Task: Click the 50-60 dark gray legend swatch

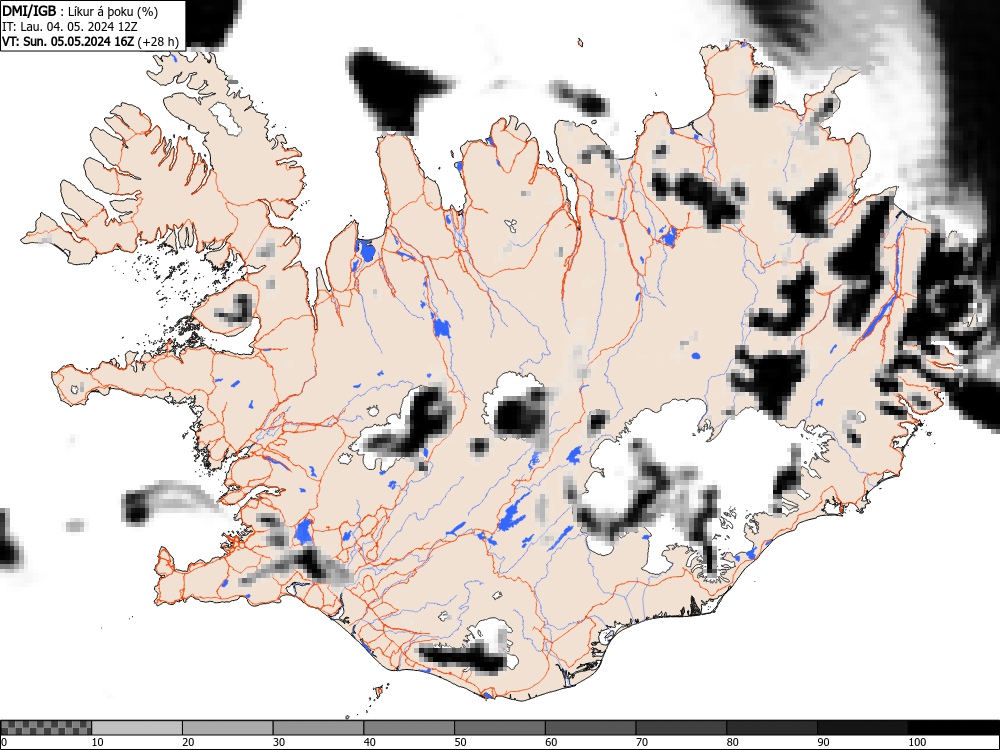Action: click(499, 728)
